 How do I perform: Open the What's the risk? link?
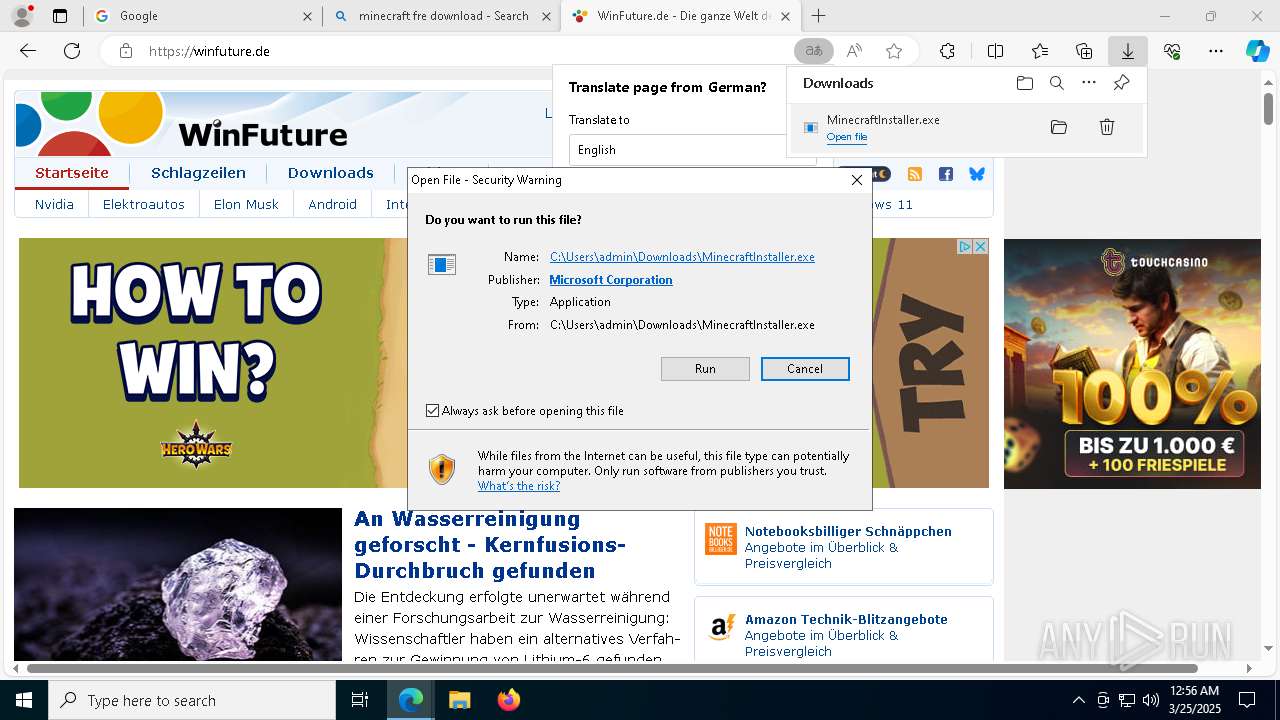pos(519,486)
